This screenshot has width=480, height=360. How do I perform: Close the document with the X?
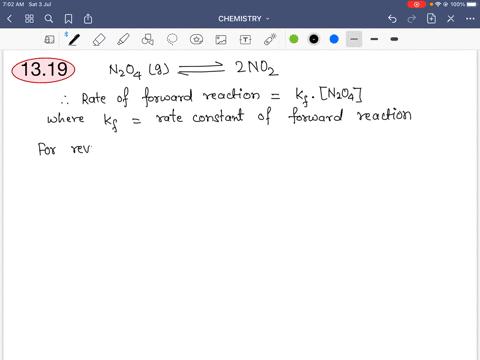click(451, 19)
